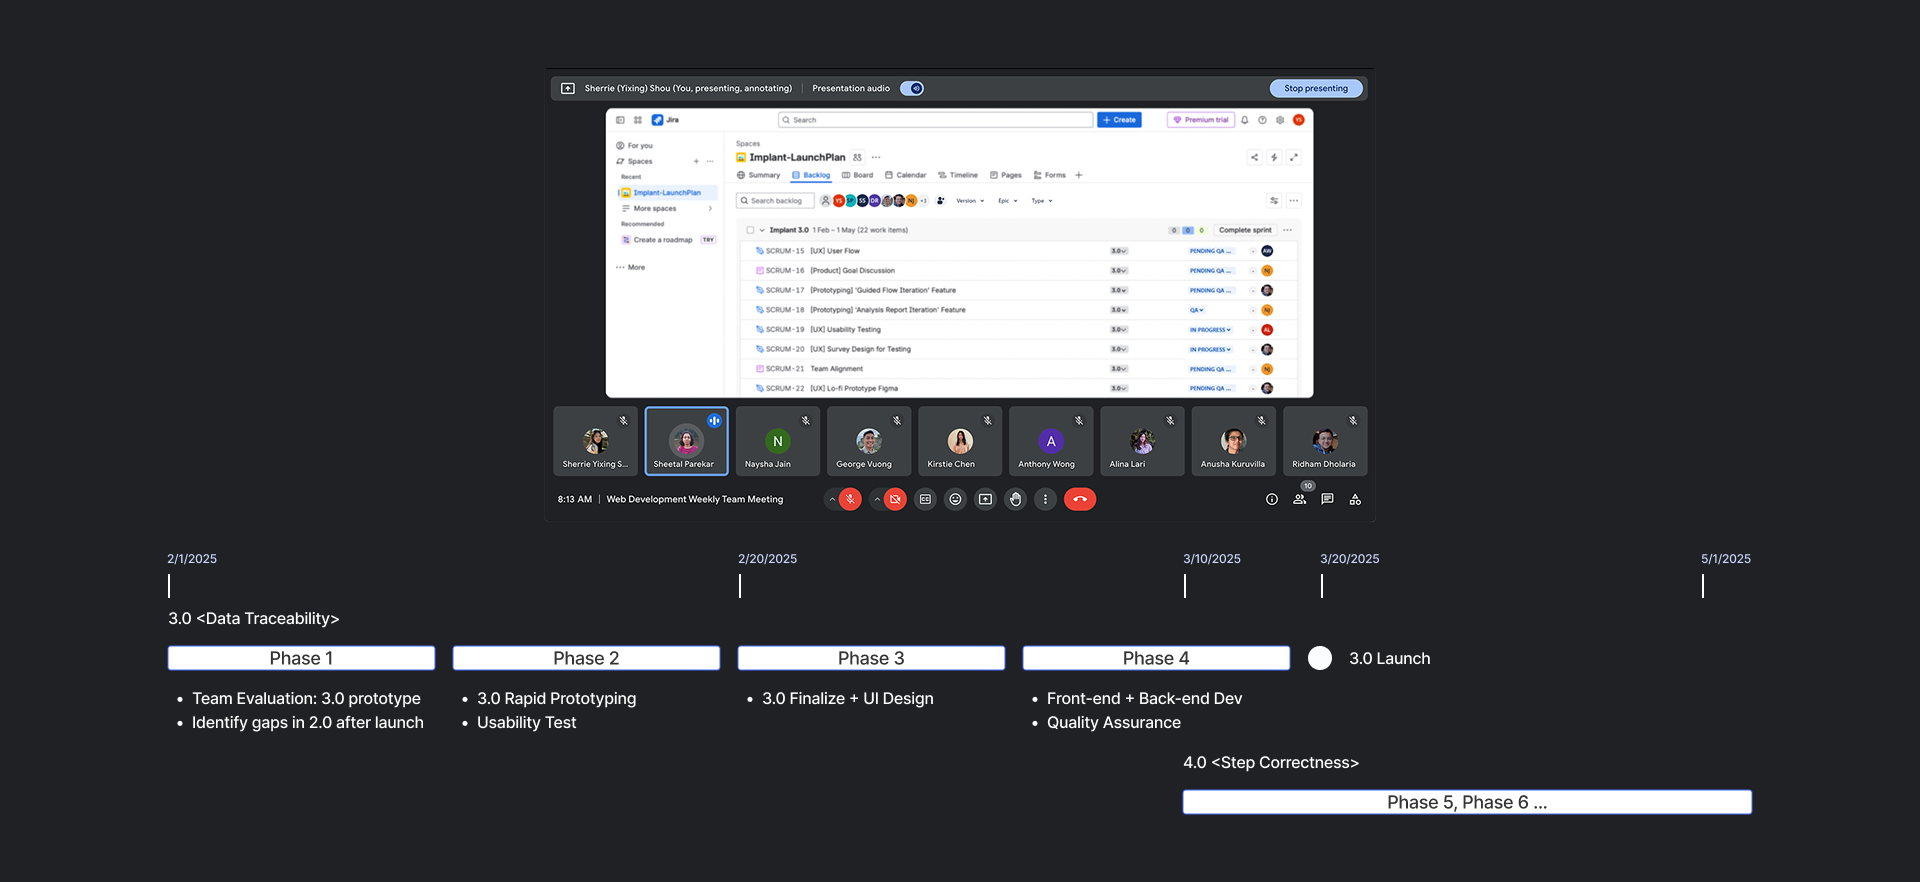Click the Phase 5, Phase 6 roadmap bar
Image resolution: width=1920 pixels, height=882 pixels.
[1467, 802]
